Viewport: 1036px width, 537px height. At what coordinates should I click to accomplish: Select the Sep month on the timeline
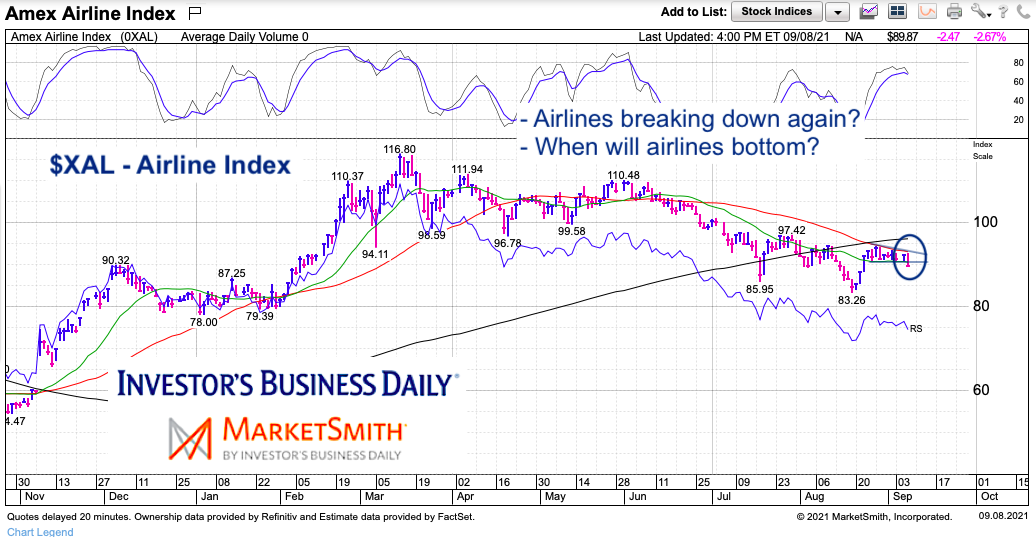coord(902,496)
